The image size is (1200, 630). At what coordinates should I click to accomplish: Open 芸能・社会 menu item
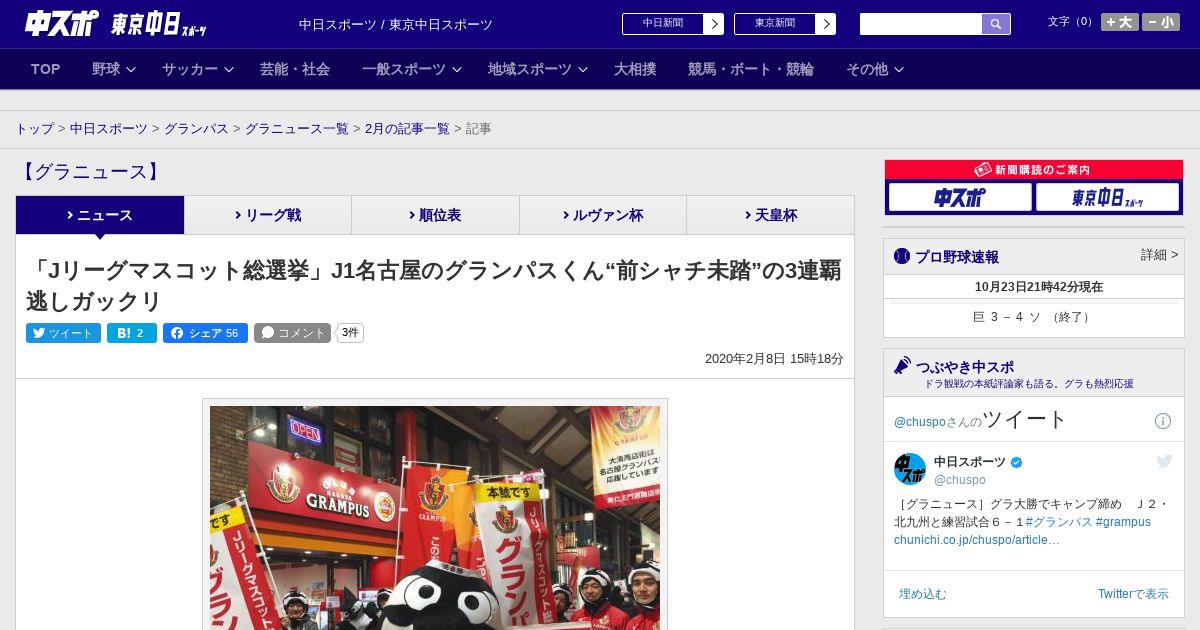295,69
